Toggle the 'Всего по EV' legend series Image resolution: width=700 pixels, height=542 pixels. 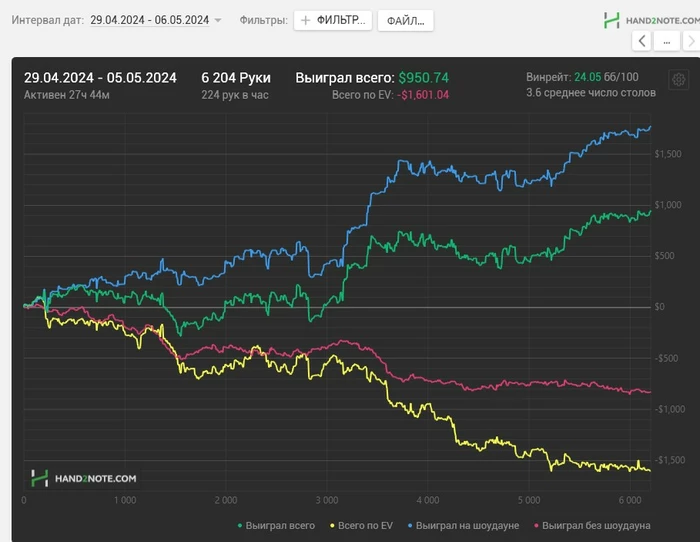click(362, 525)
